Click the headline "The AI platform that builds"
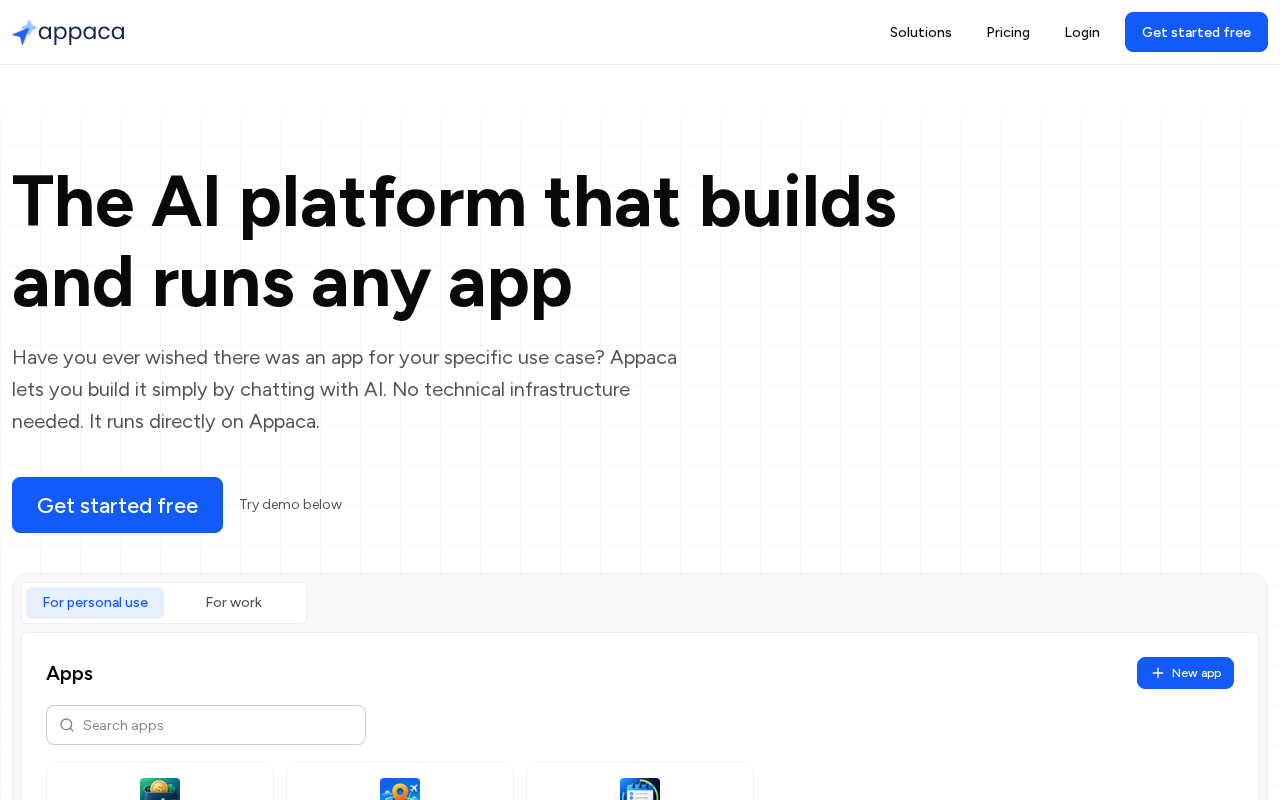 coord(454,201)
